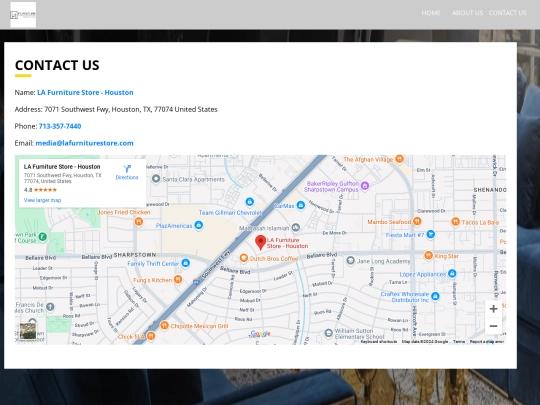The height and width of the screenshot is (405, 540).
Task: Open the HOME menu item
Action: [x=431, y=13]
